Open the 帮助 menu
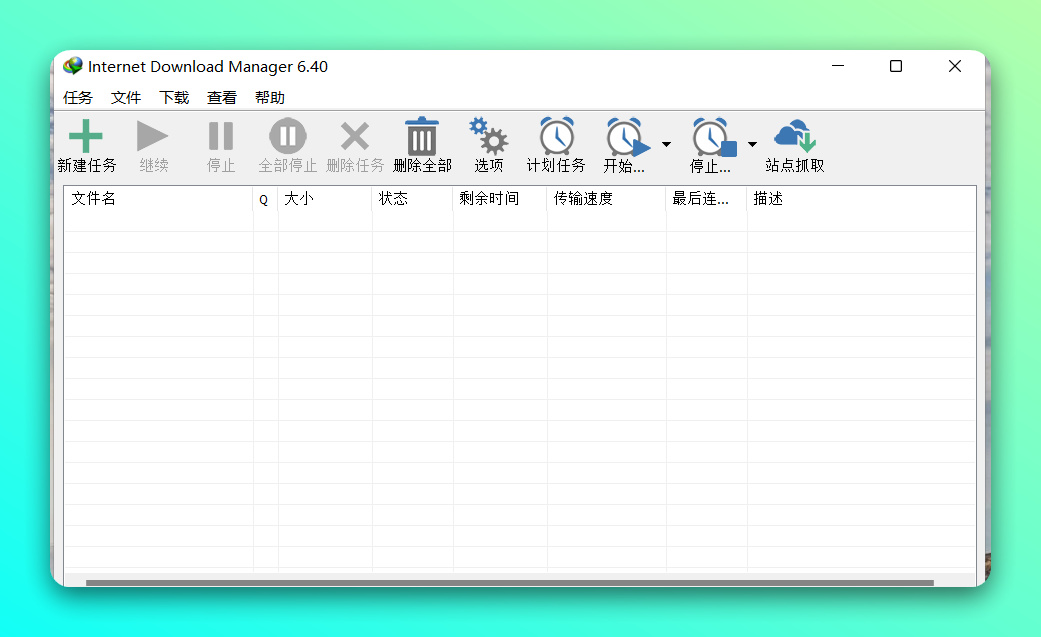 coord(270,98)
